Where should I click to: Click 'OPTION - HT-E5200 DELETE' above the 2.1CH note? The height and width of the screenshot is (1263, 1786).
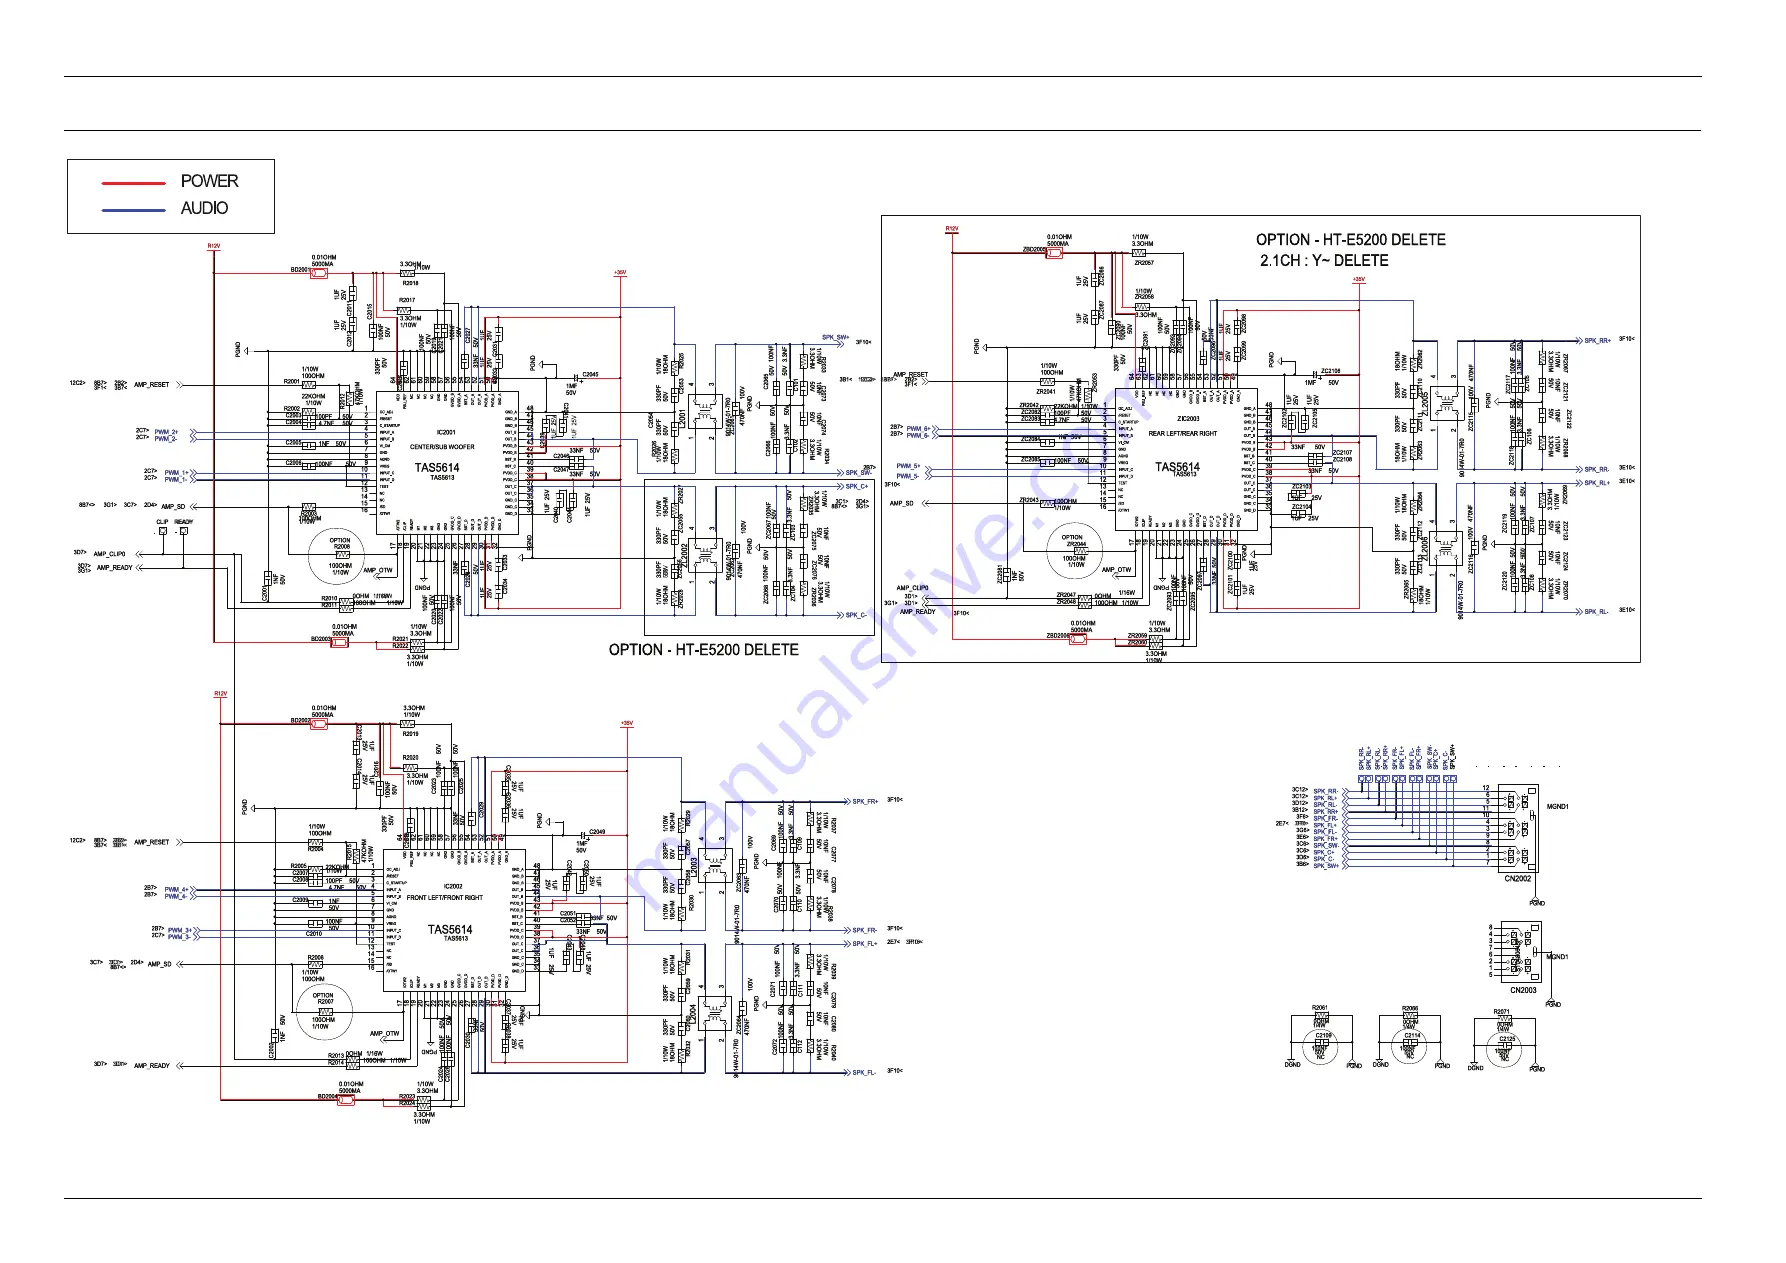click(x=1351, y=240)
